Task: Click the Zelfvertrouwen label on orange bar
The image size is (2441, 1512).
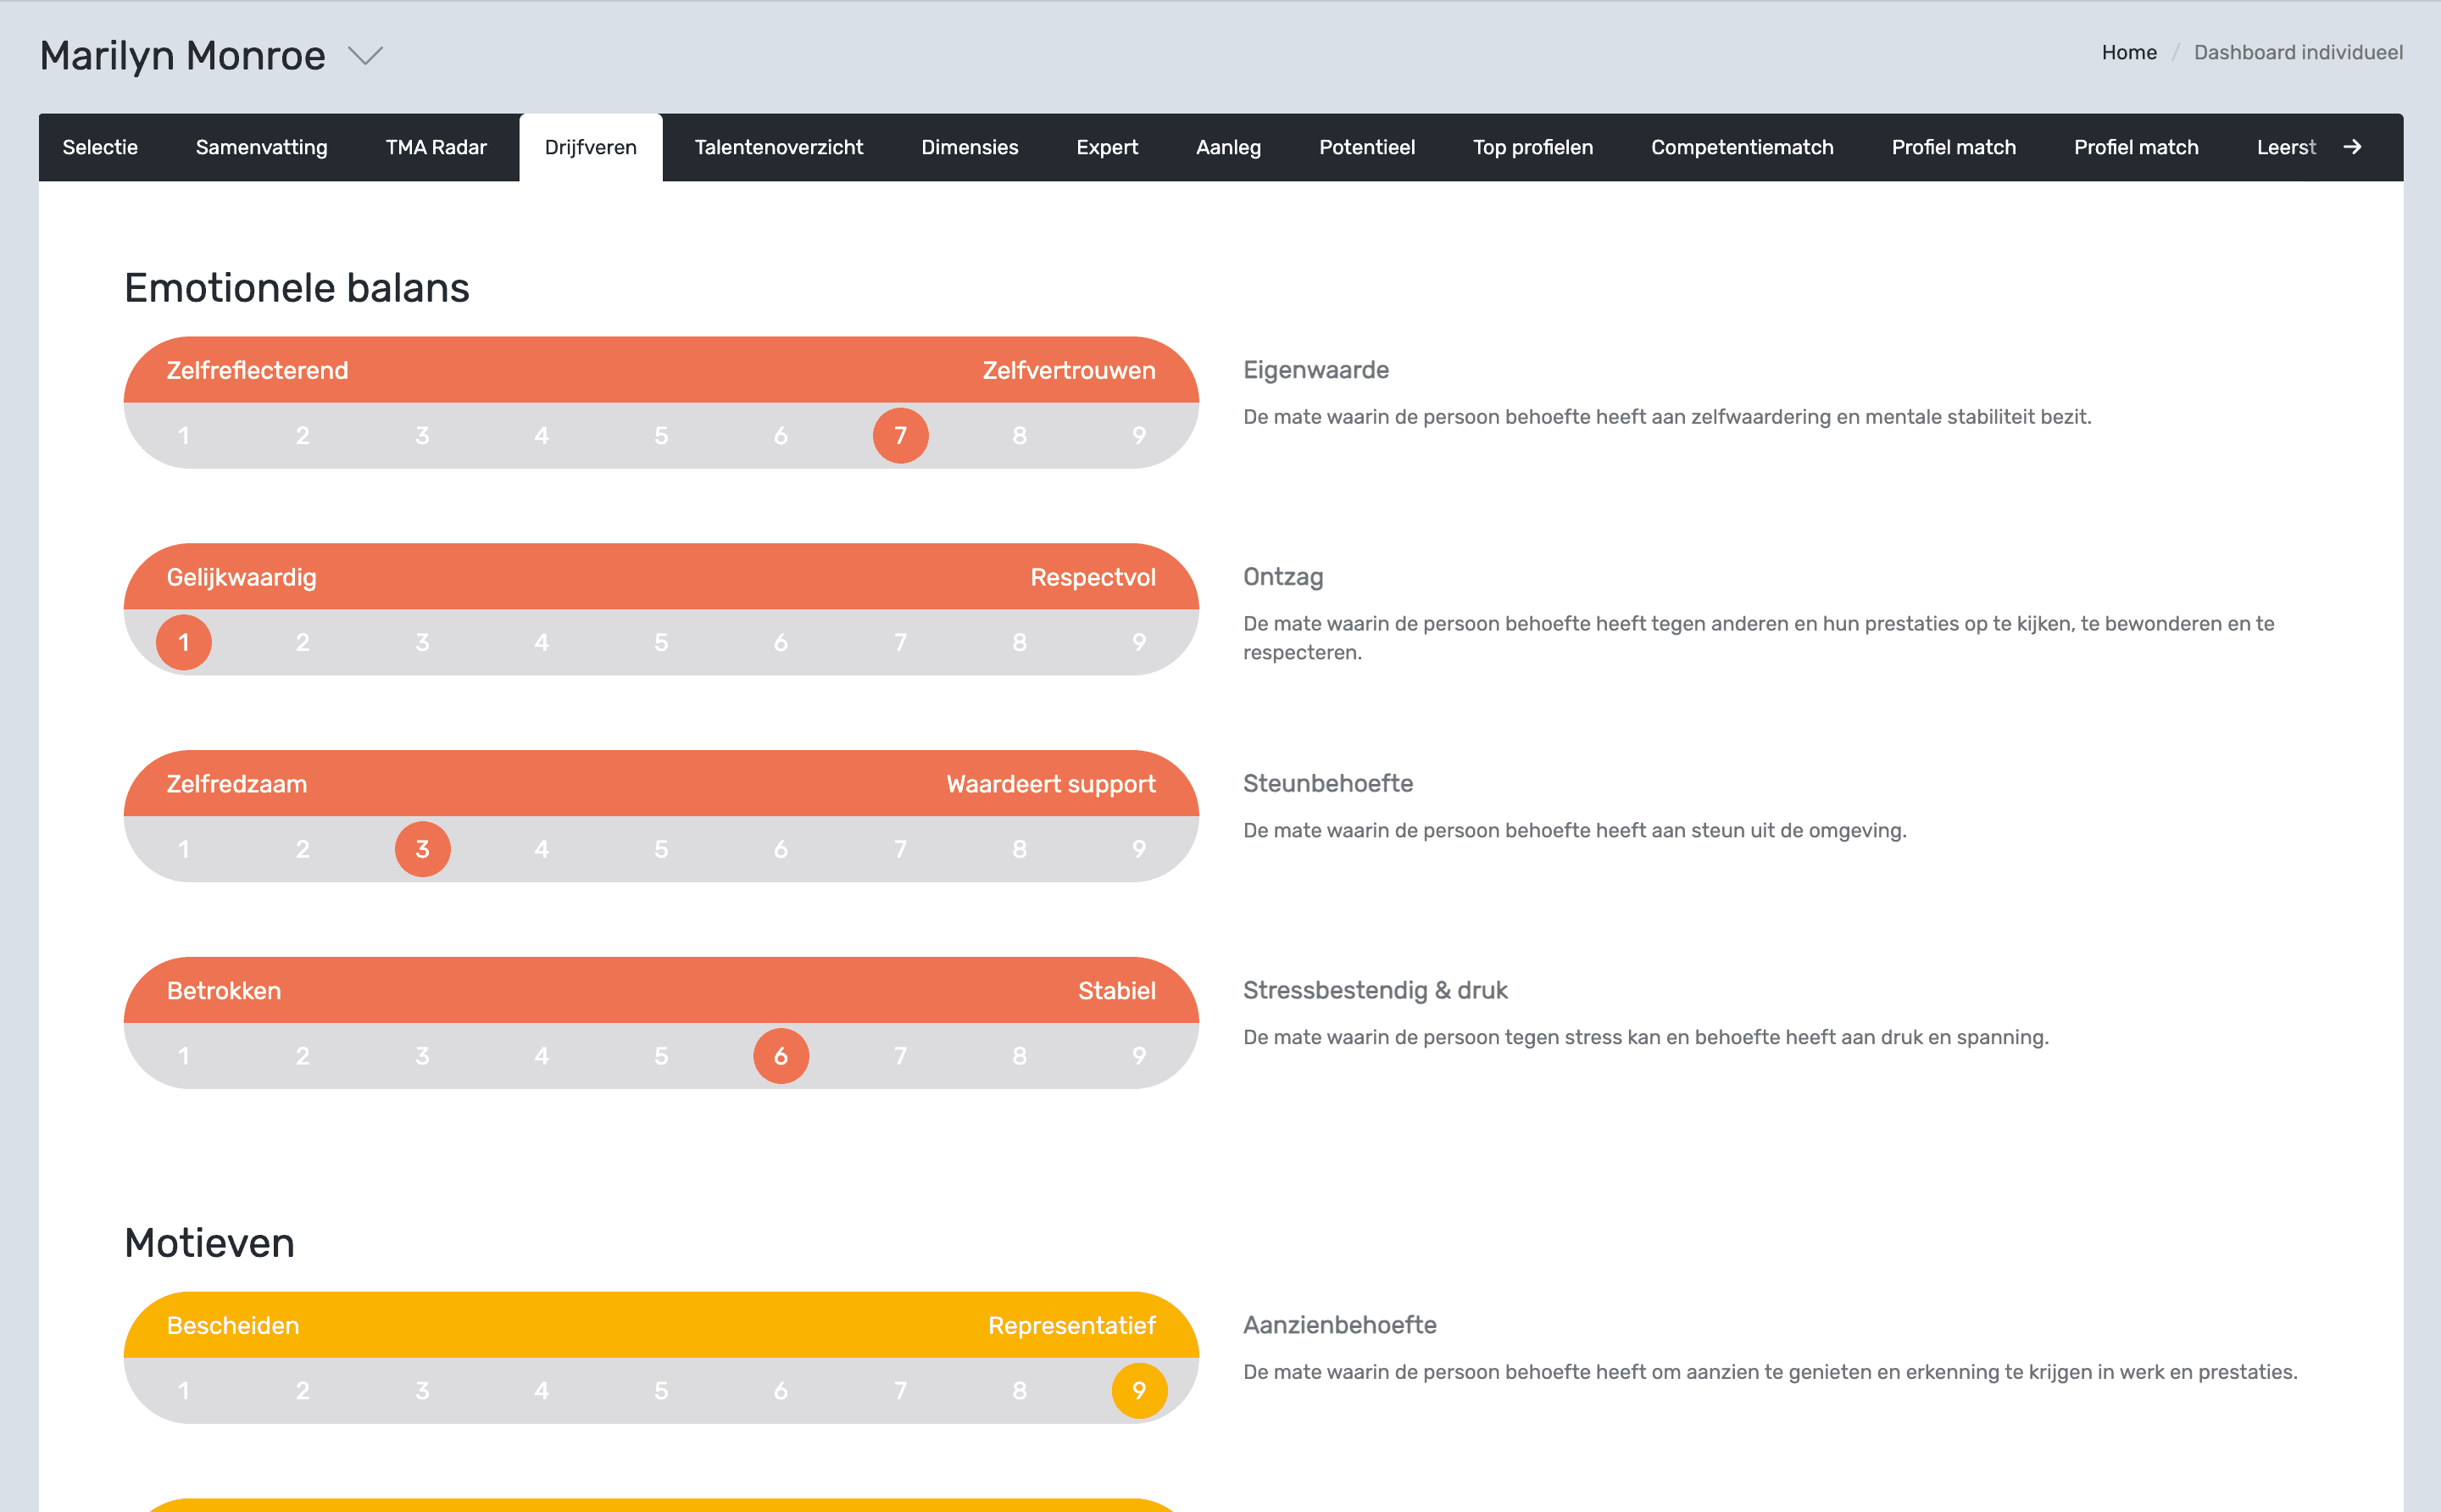Action: tap(1068, 370)
